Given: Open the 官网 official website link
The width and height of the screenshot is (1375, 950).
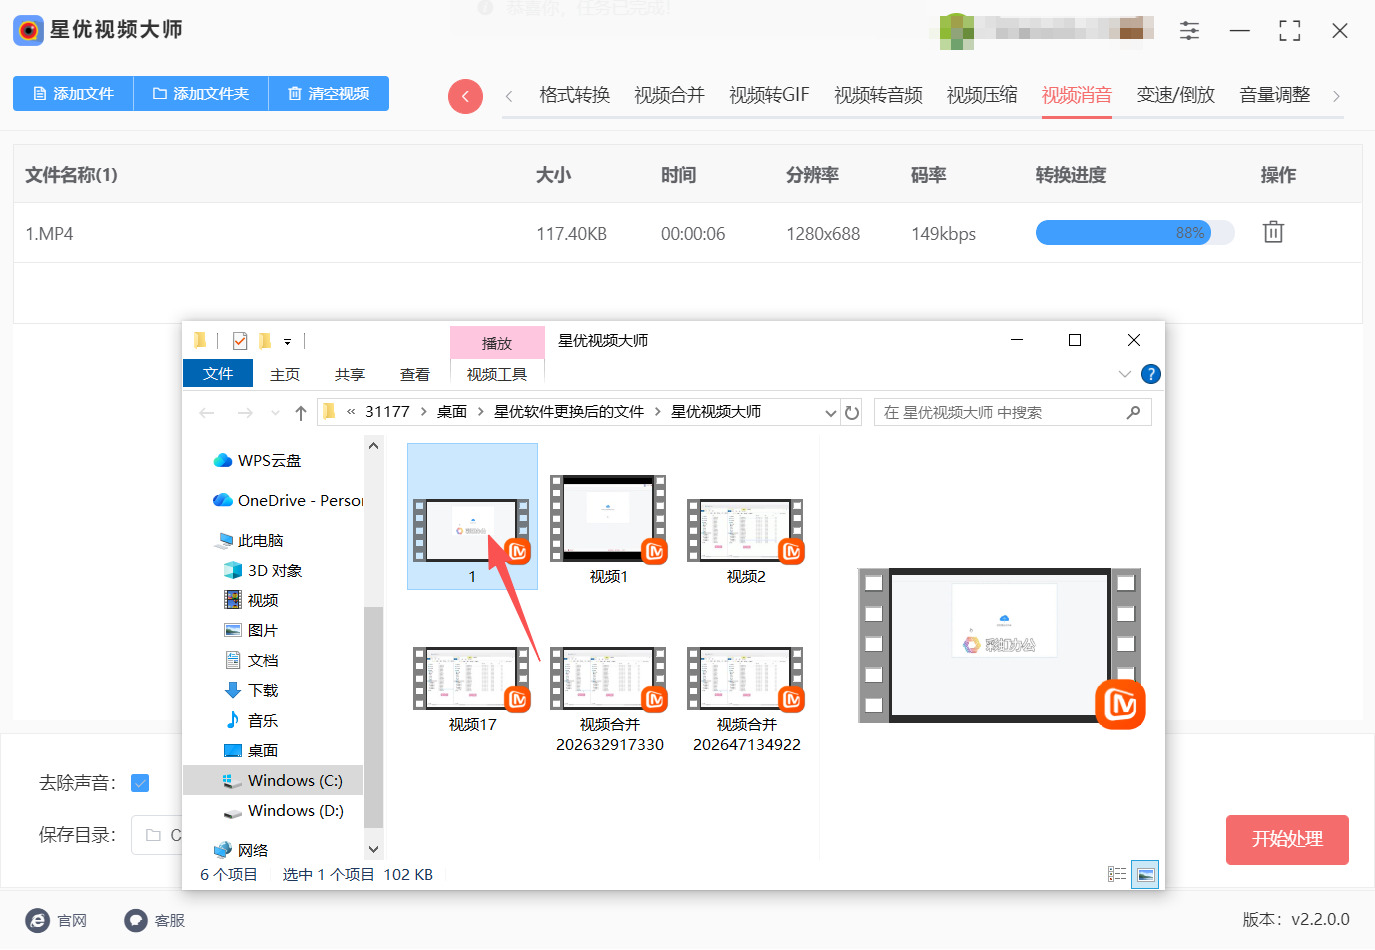Looking at the screenshot, I should click(56, 920).
